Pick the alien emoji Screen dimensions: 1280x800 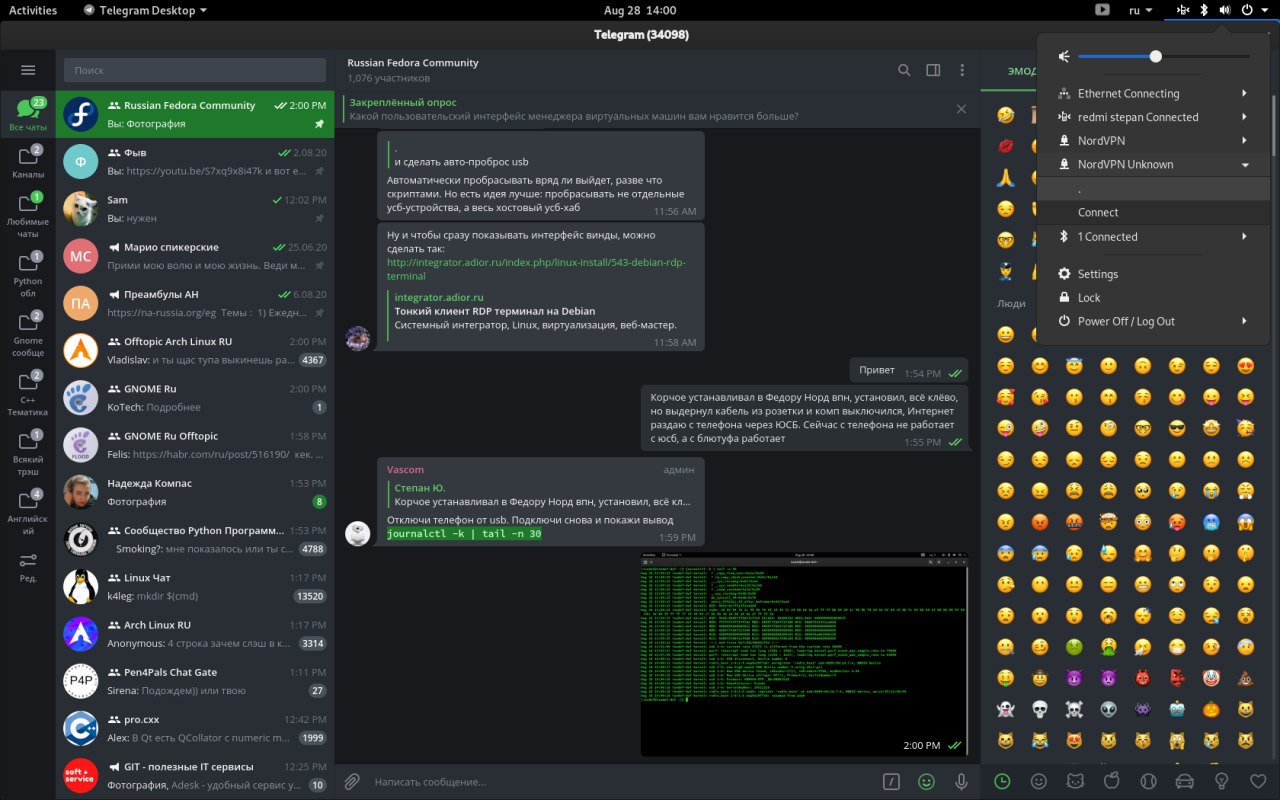1108,709
